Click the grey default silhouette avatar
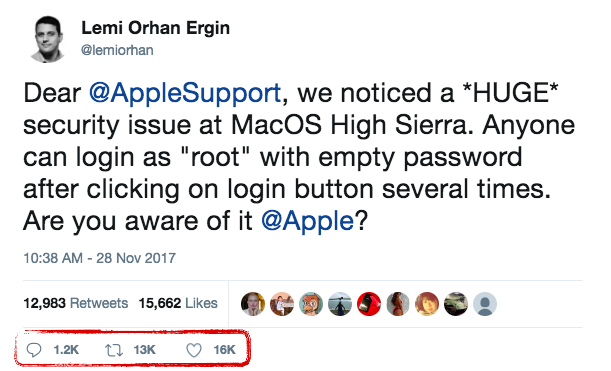This screenshot has height=371, width=611. pos(485,304)
